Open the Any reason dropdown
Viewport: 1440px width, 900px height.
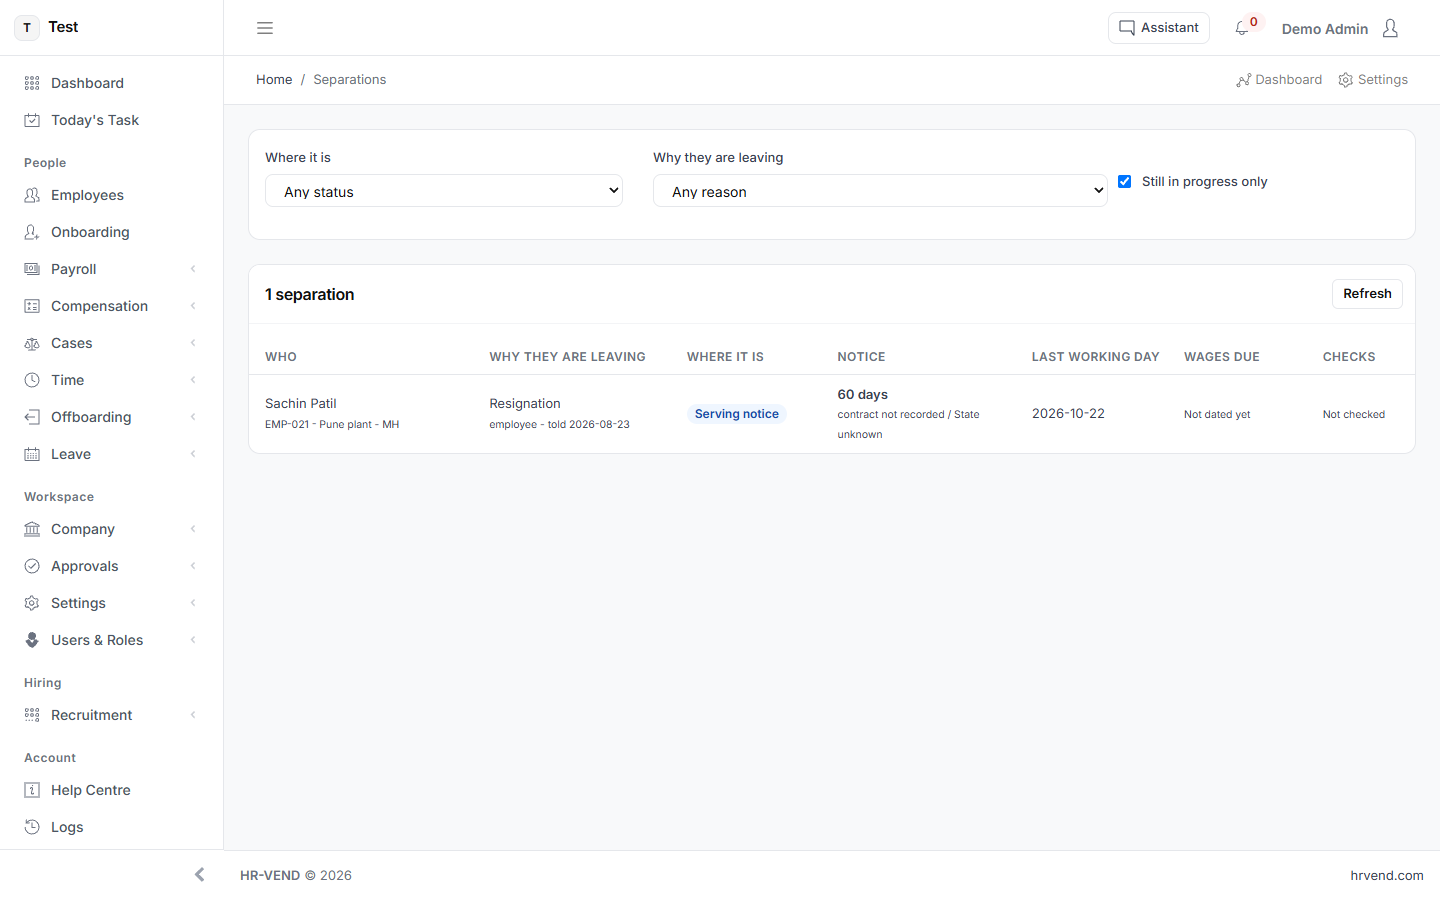coord(880,191)
